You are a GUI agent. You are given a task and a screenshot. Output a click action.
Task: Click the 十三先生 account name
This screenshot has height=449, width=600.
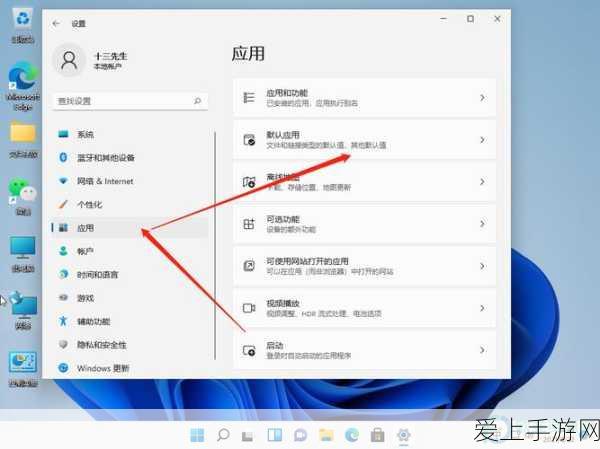pyautogui.click(x=111, y=56)
